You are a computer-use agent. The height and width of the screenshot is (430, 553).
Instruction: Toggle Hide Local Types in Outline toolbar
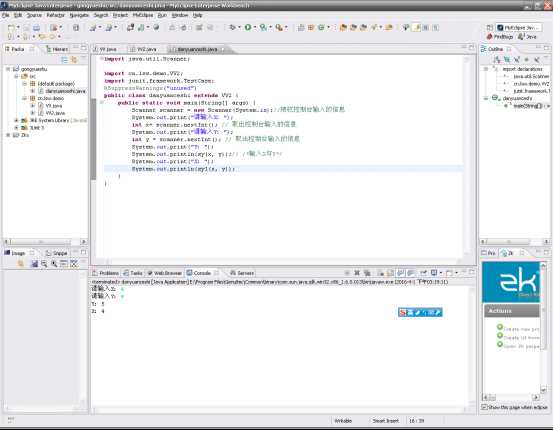[x=536, y=60]
